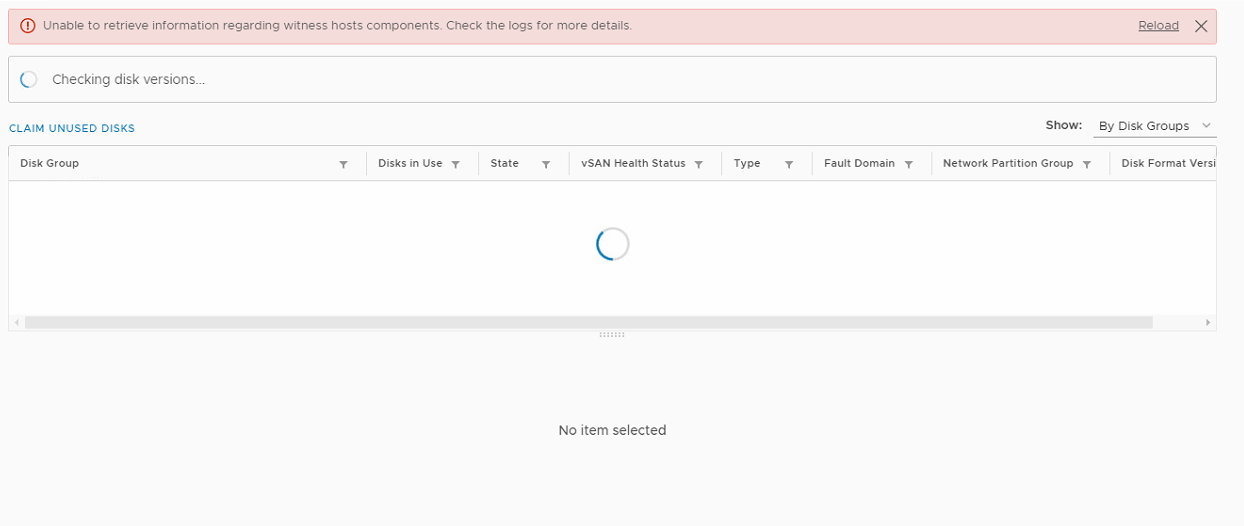Open the Show By Disk Groups dropdown

1154,126
